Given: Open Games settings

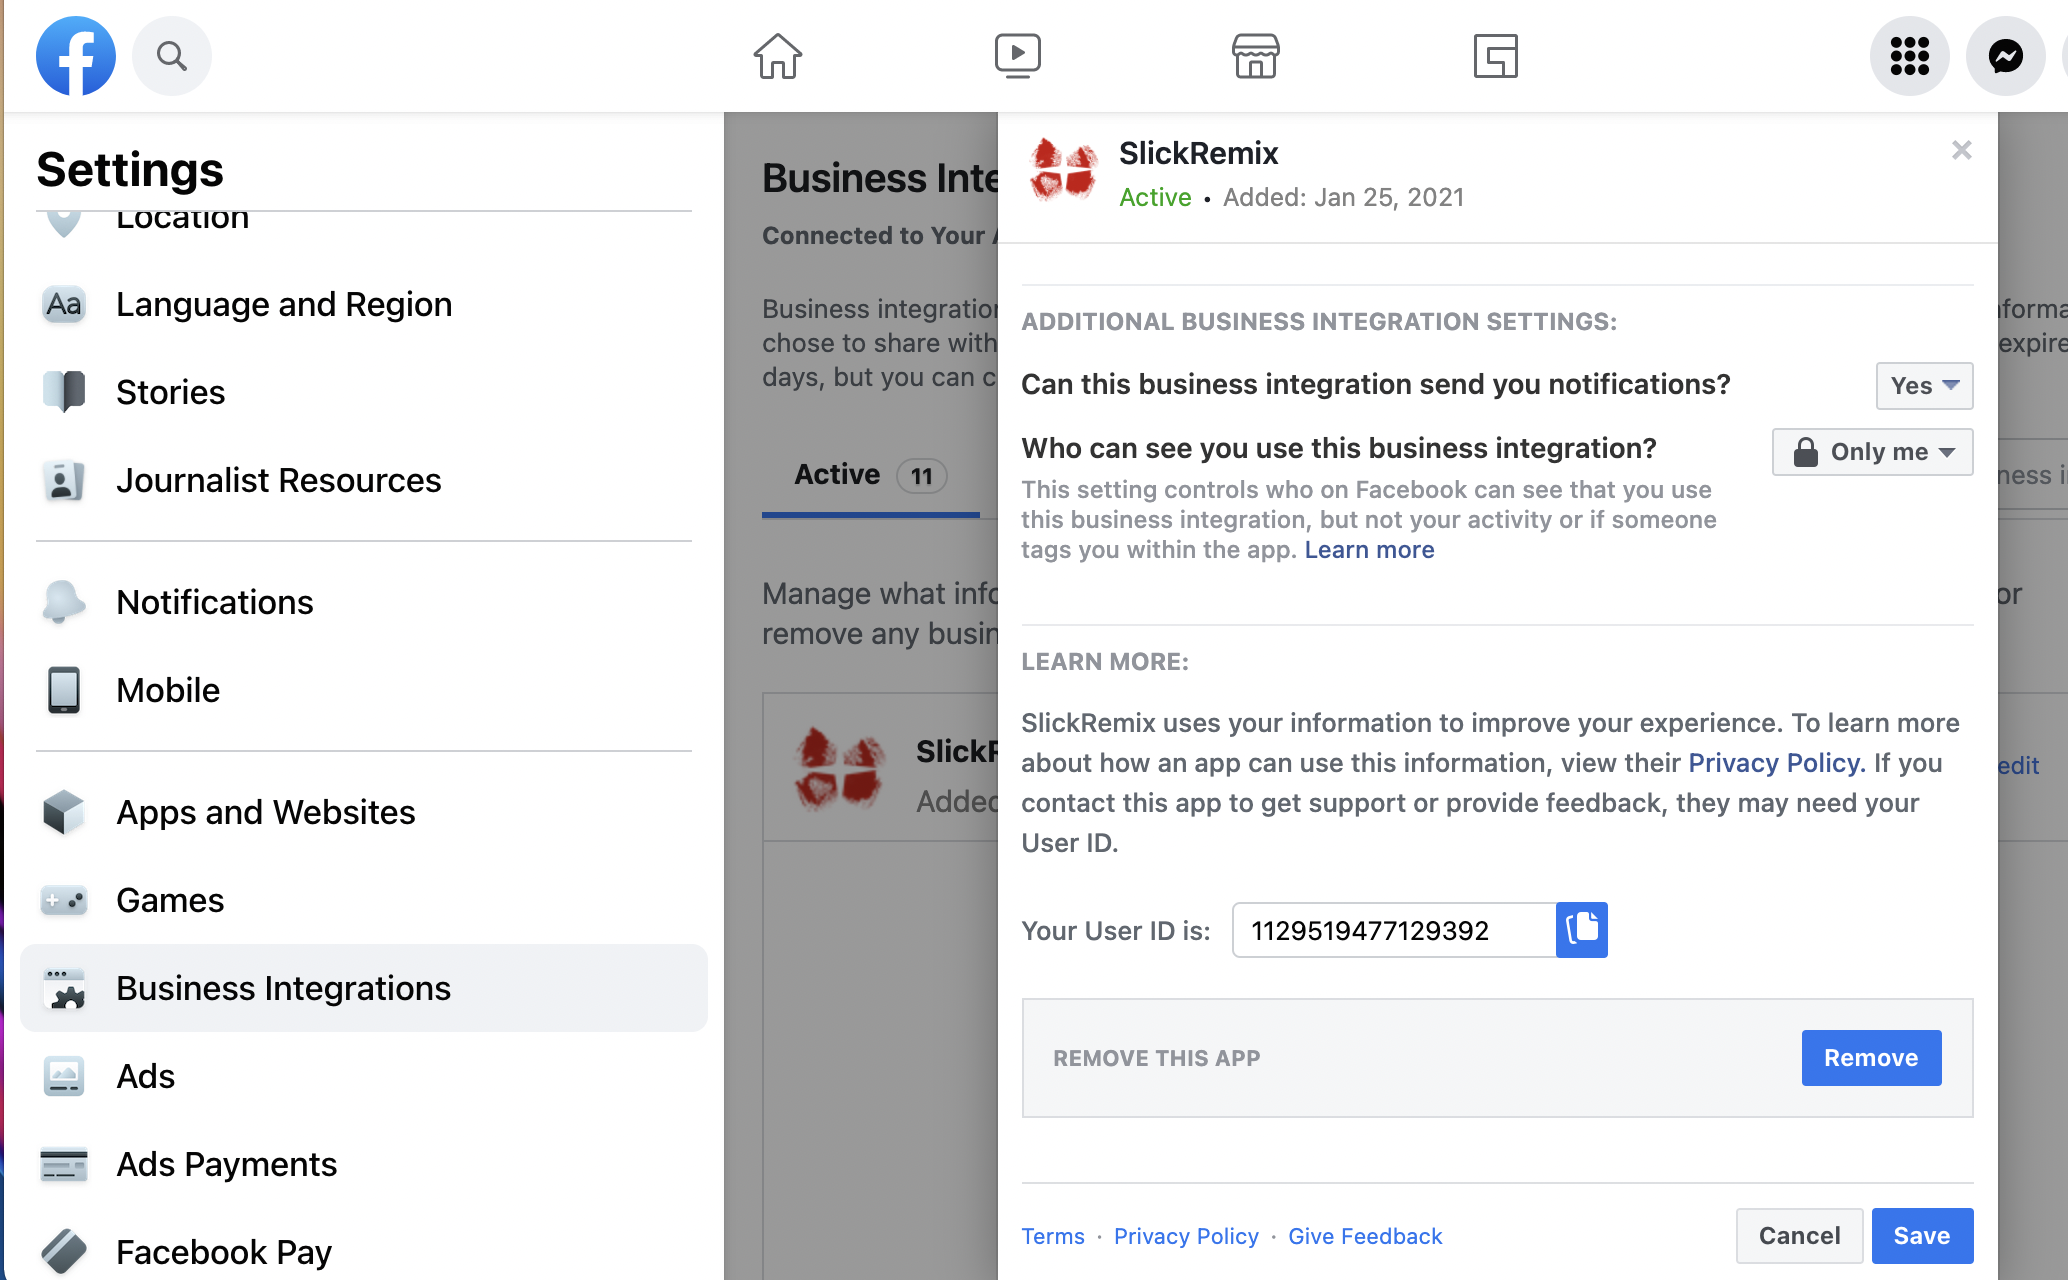Looking at the screenshot, I should [364, 900].
